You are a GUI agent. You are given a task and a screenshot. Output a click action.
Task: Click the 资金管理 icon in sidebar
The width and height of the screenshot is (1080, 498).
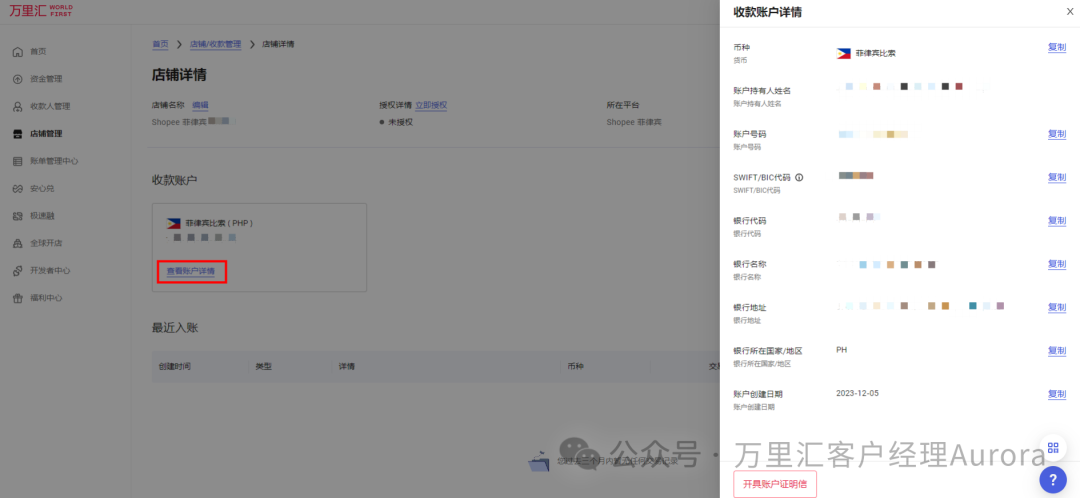click(x=18, y=79)
